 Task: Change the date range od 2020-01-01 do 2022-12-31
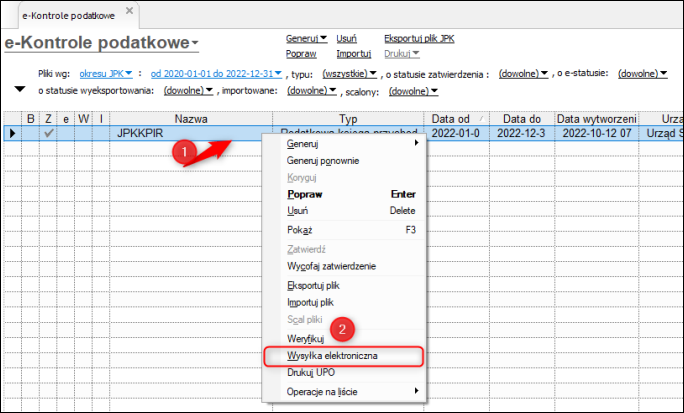(x=216, y=74)
